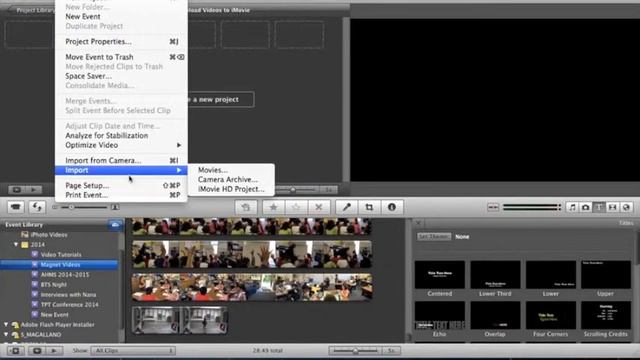
Task: Hide the Event Library list button
Action: click(16, 351)
